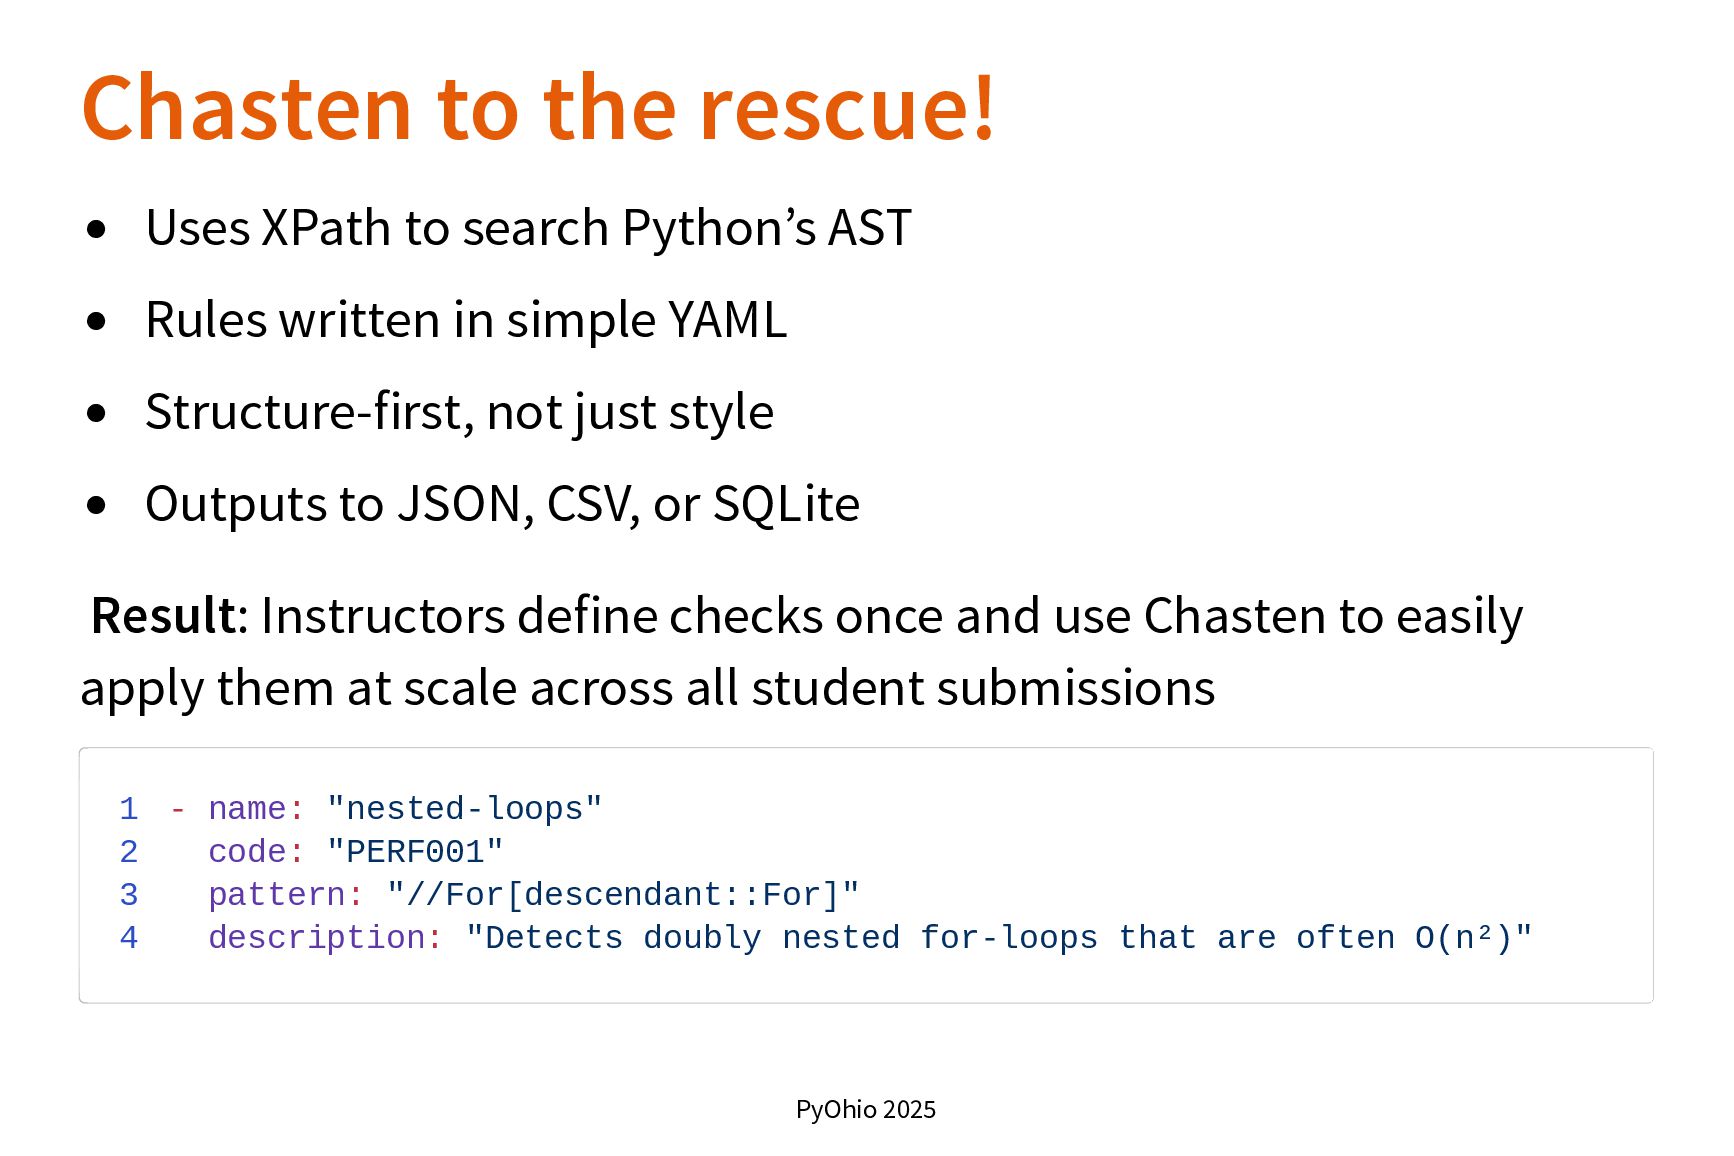Select the "//For[descendant::For]" XPath string
The height and width of the screenshot is (1156, 1734).
tap(623, 894)
